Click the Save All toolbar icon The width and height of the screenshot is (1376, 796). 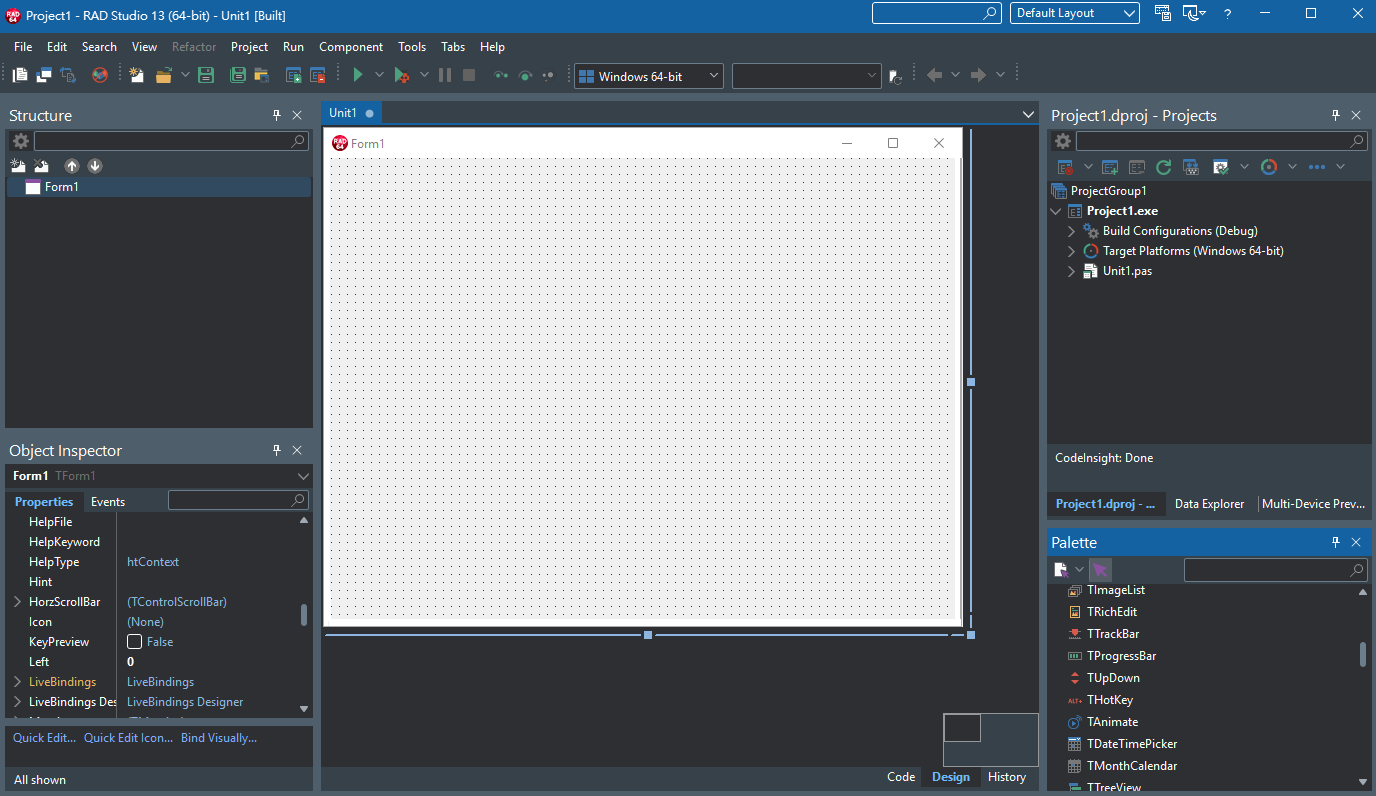point(238,75)
